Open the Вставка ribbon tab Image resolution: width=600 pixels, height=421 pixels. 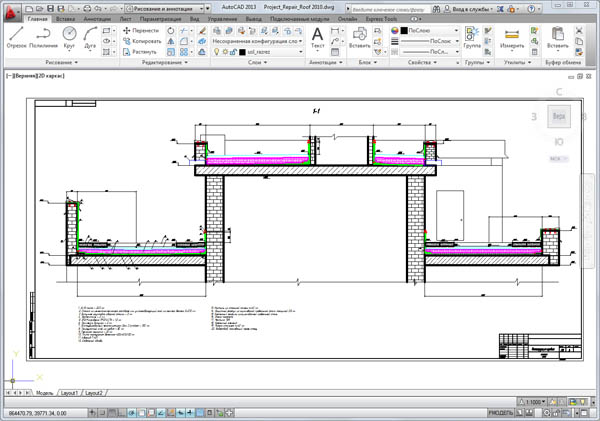click(65, 18)
